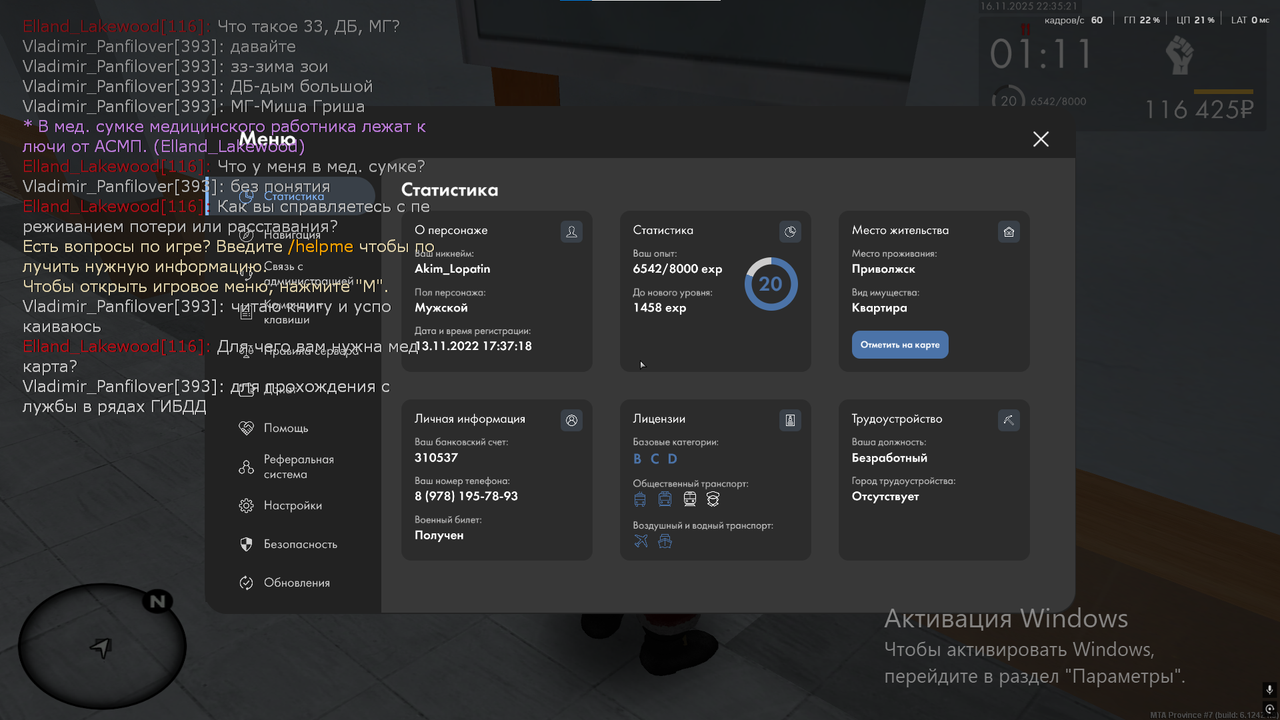
Task: Click the gear icon beside Настройки
Action: click(246, 506)
